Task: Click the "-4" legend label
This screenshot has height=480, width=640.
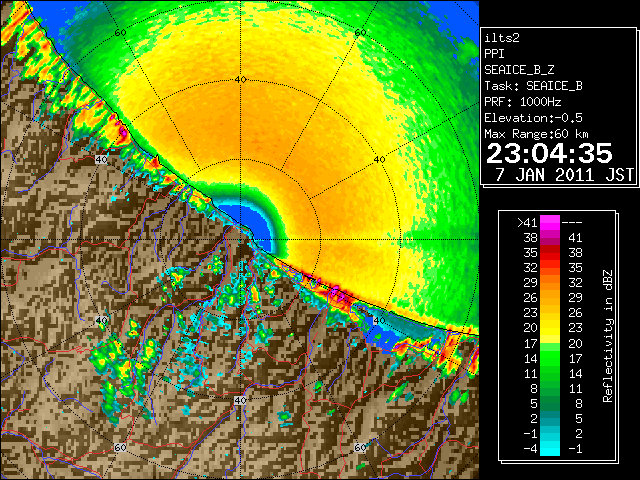Action: 530,449
